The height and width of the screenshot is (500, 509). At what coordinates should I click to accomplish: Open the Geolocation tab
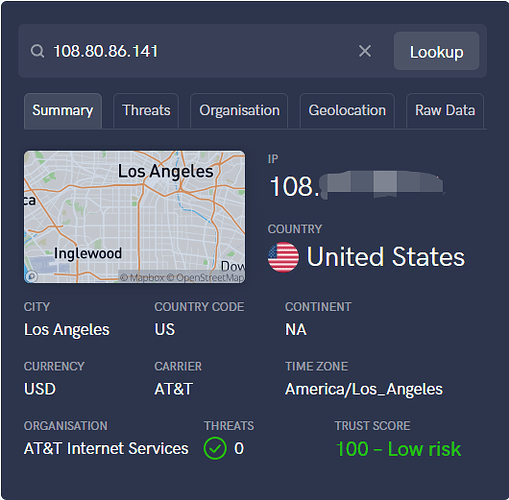tap(347, 110)
